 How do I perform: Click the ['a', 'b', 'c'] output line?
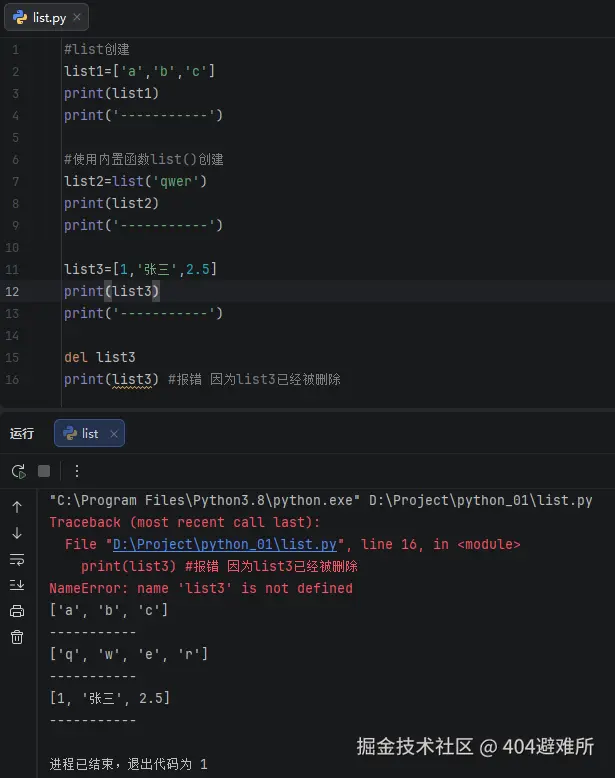coord(109,610)
